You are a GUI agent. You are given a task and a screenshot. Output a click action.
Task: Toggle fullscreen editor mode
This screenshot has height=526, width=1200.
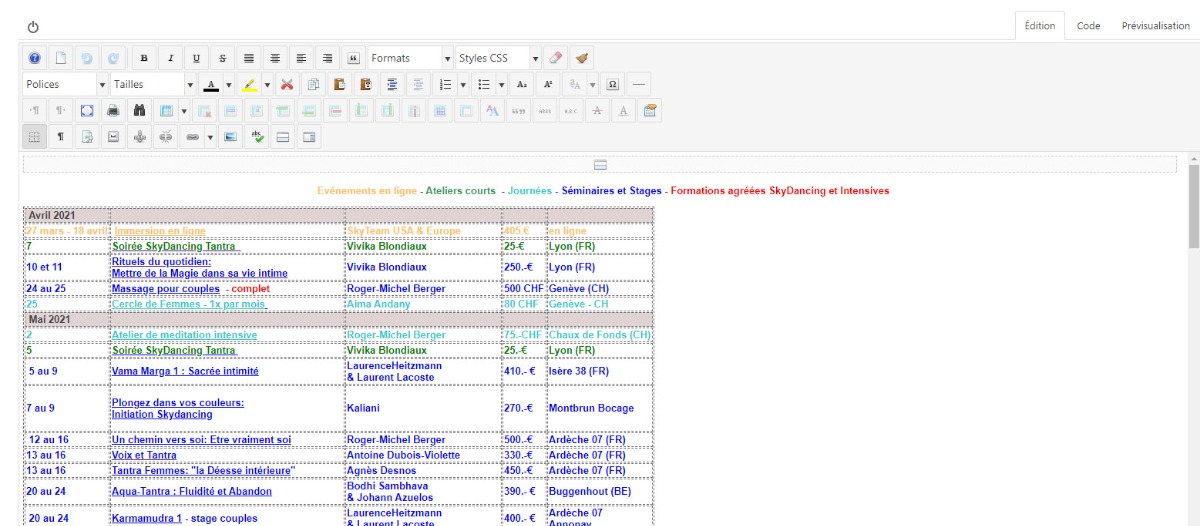[87, 110]
